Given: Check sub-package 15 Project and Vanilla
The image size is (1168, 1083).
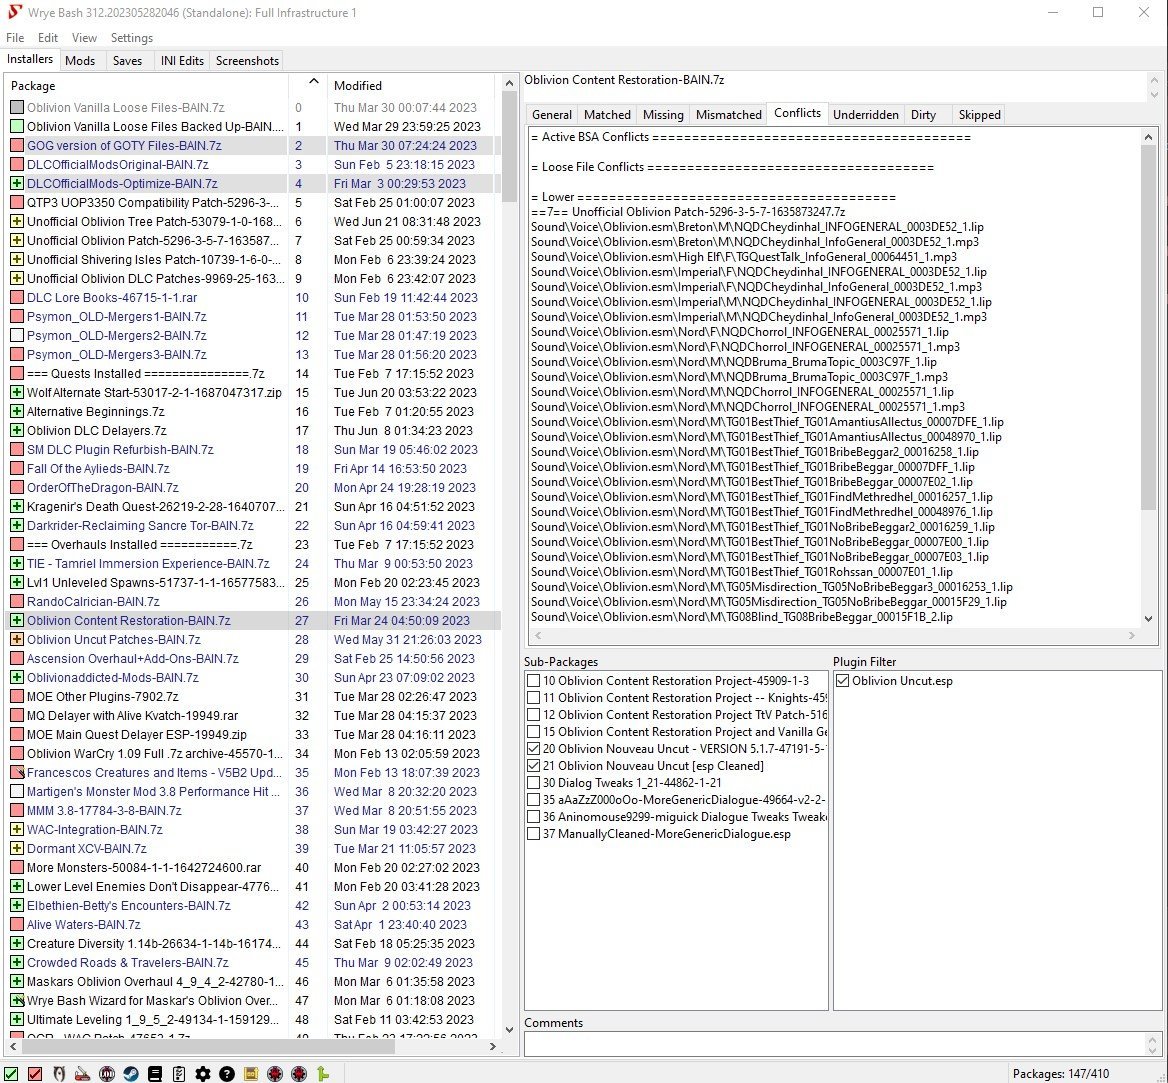Looking at the screenshot, I should tap(533, 731).
